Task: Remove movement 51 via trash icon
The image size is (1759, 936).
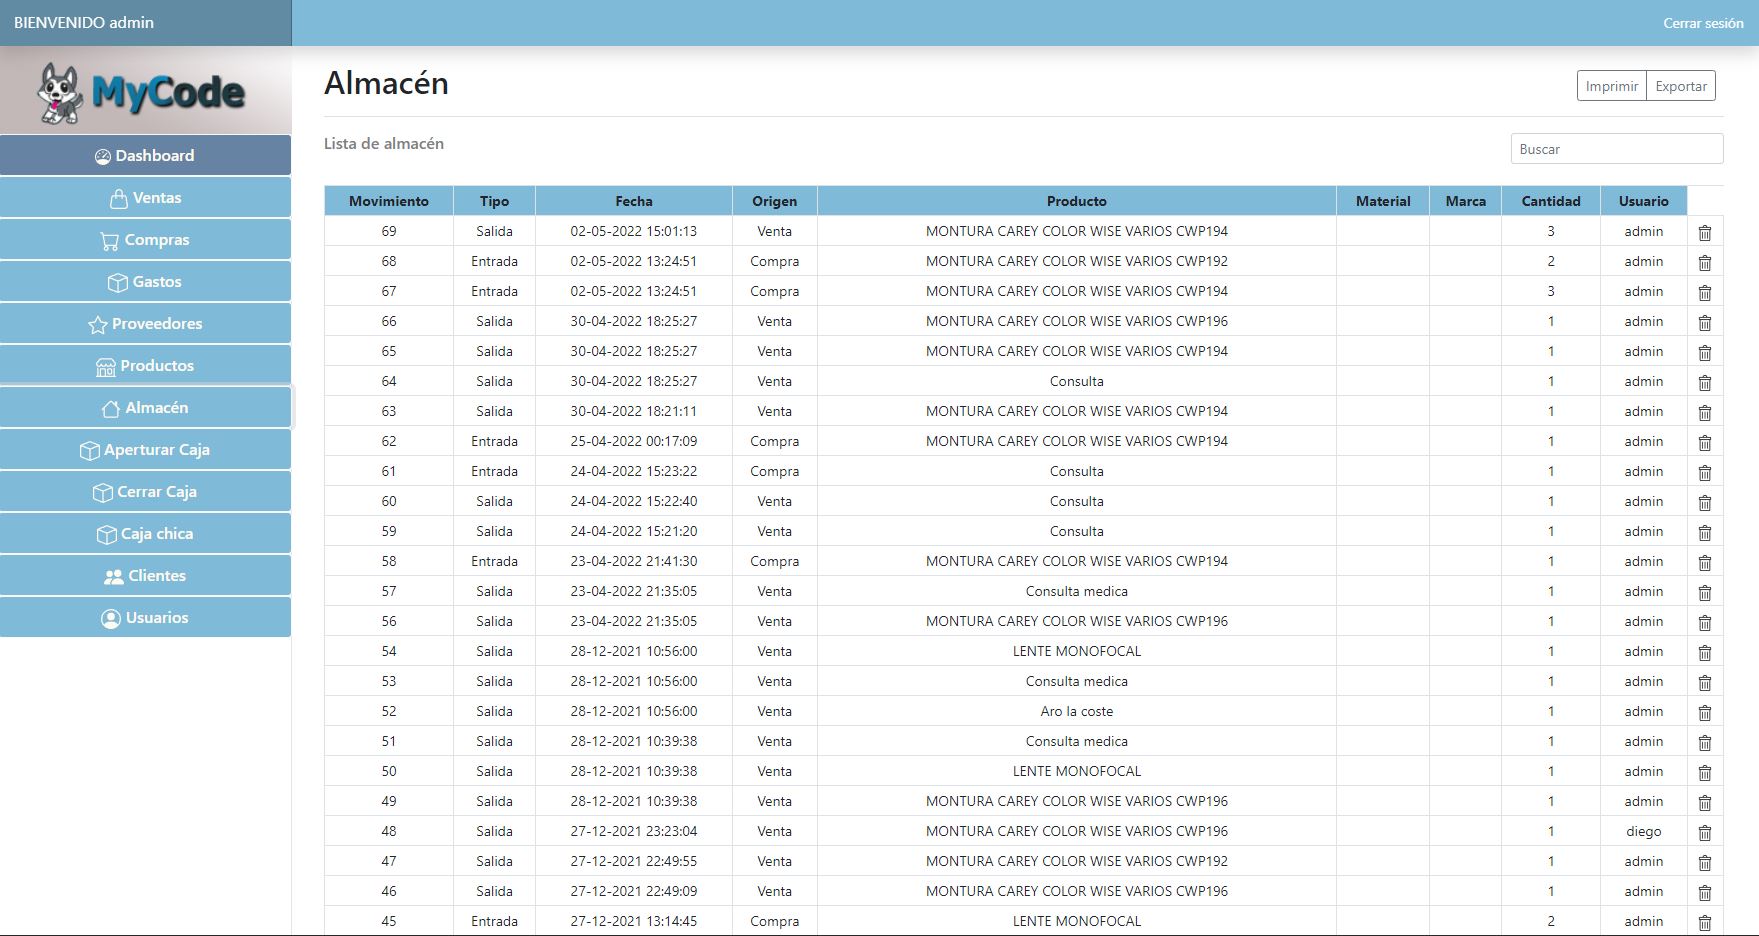Action: (x=1705, y=742)
